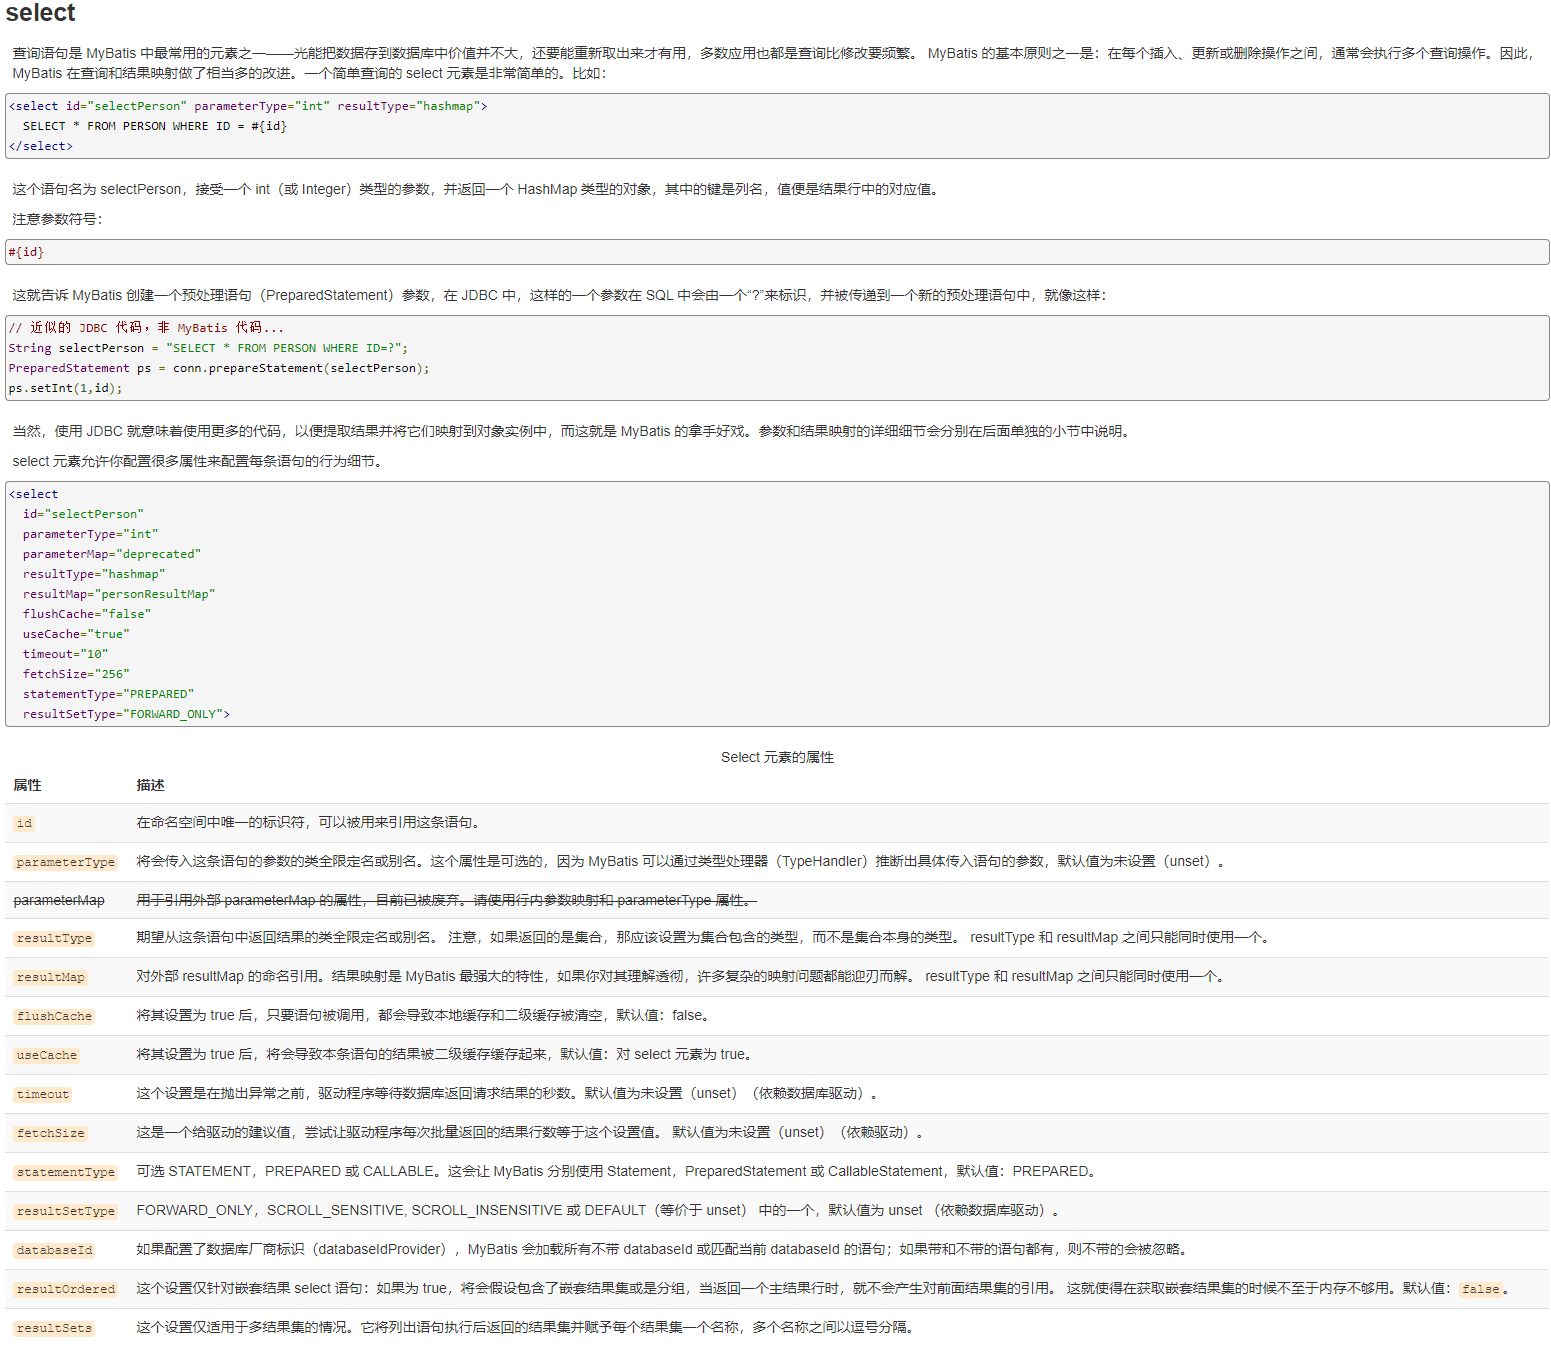
Task: Click the JDBC comment line in code block
Action: click(146, 328)
